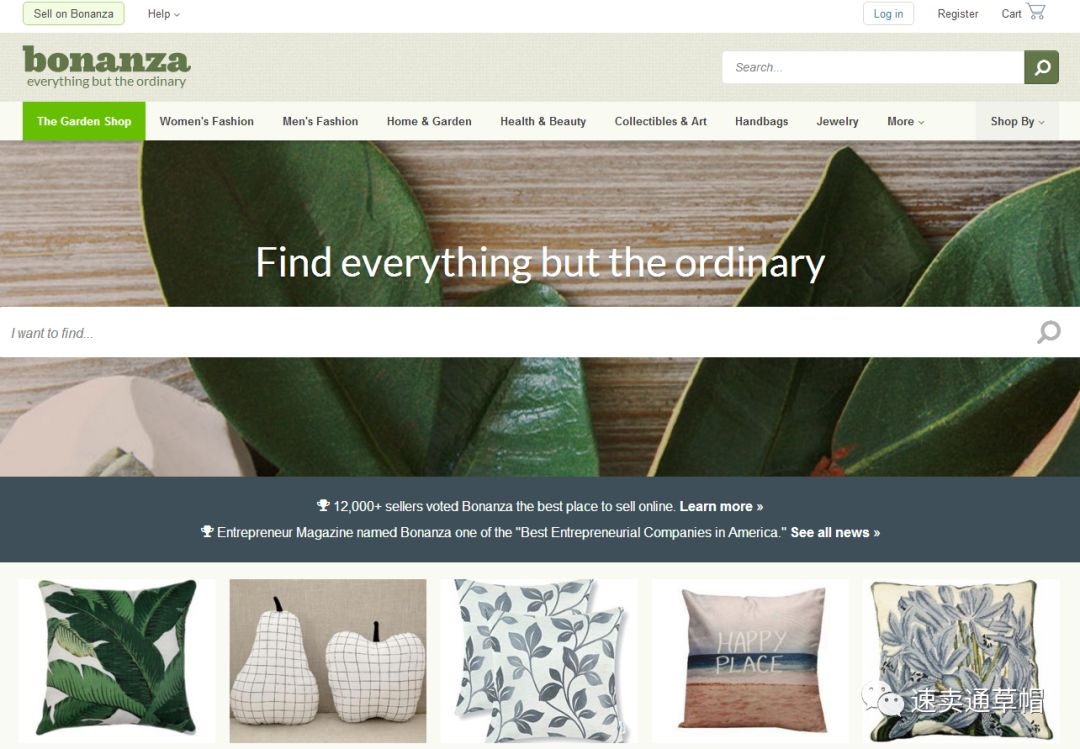Select Collectibles & Art category
1080x749 pixels.
661,121
